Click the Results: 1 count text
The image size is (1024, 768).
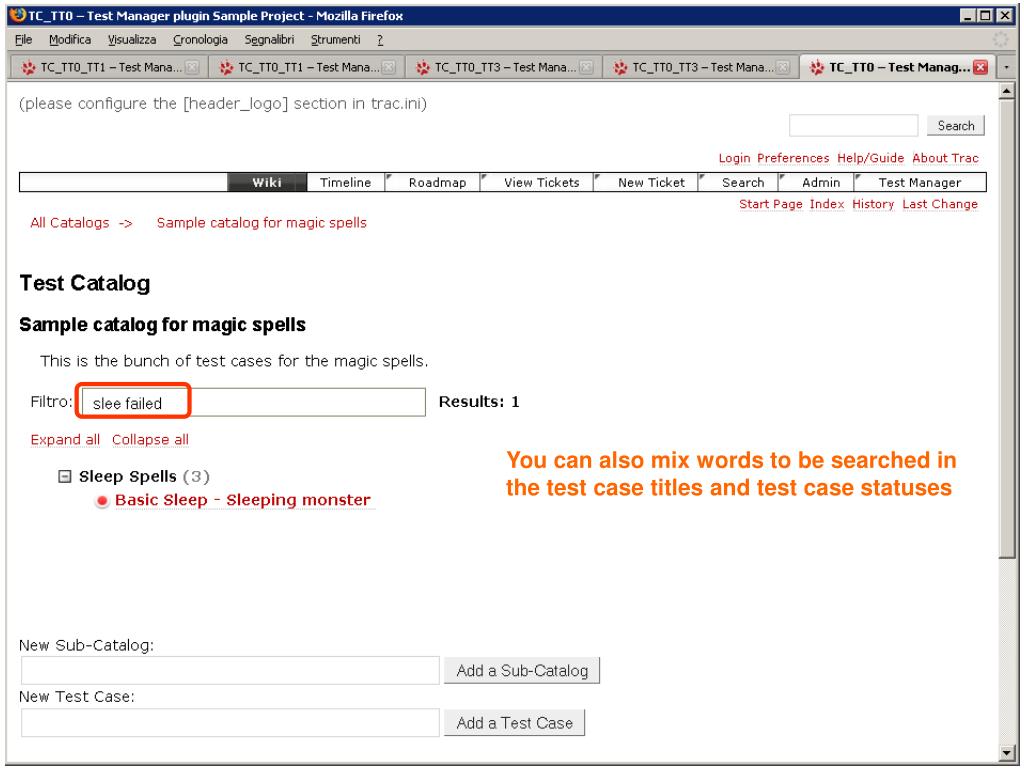click(479, 402)
